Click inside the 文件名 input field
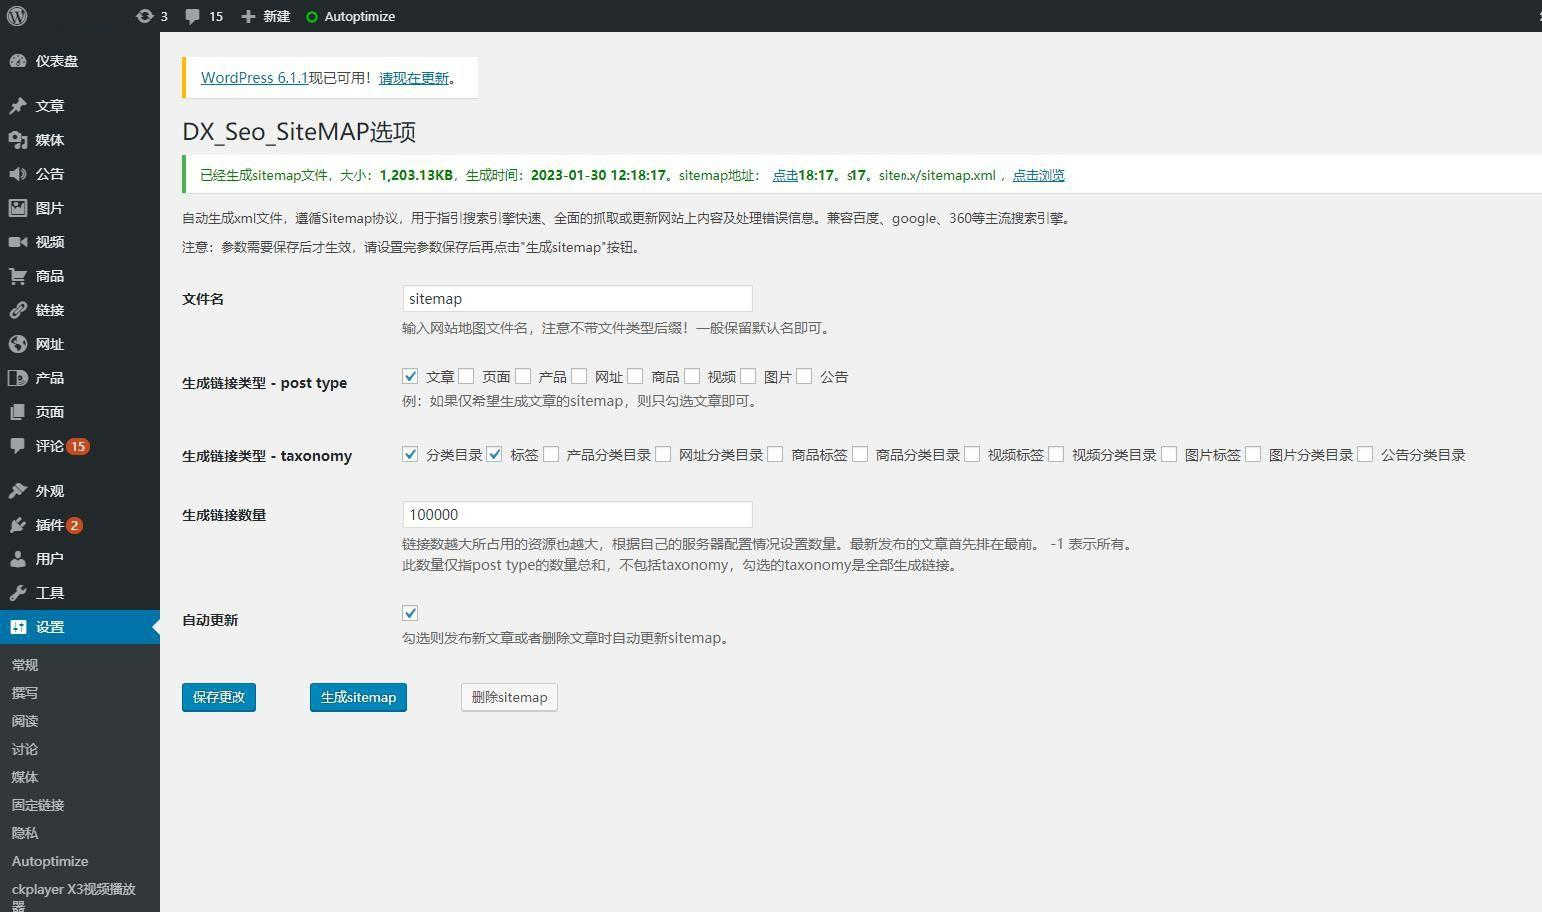The height and width of the screenshot is (912, 1542). (x=576, y=298)
